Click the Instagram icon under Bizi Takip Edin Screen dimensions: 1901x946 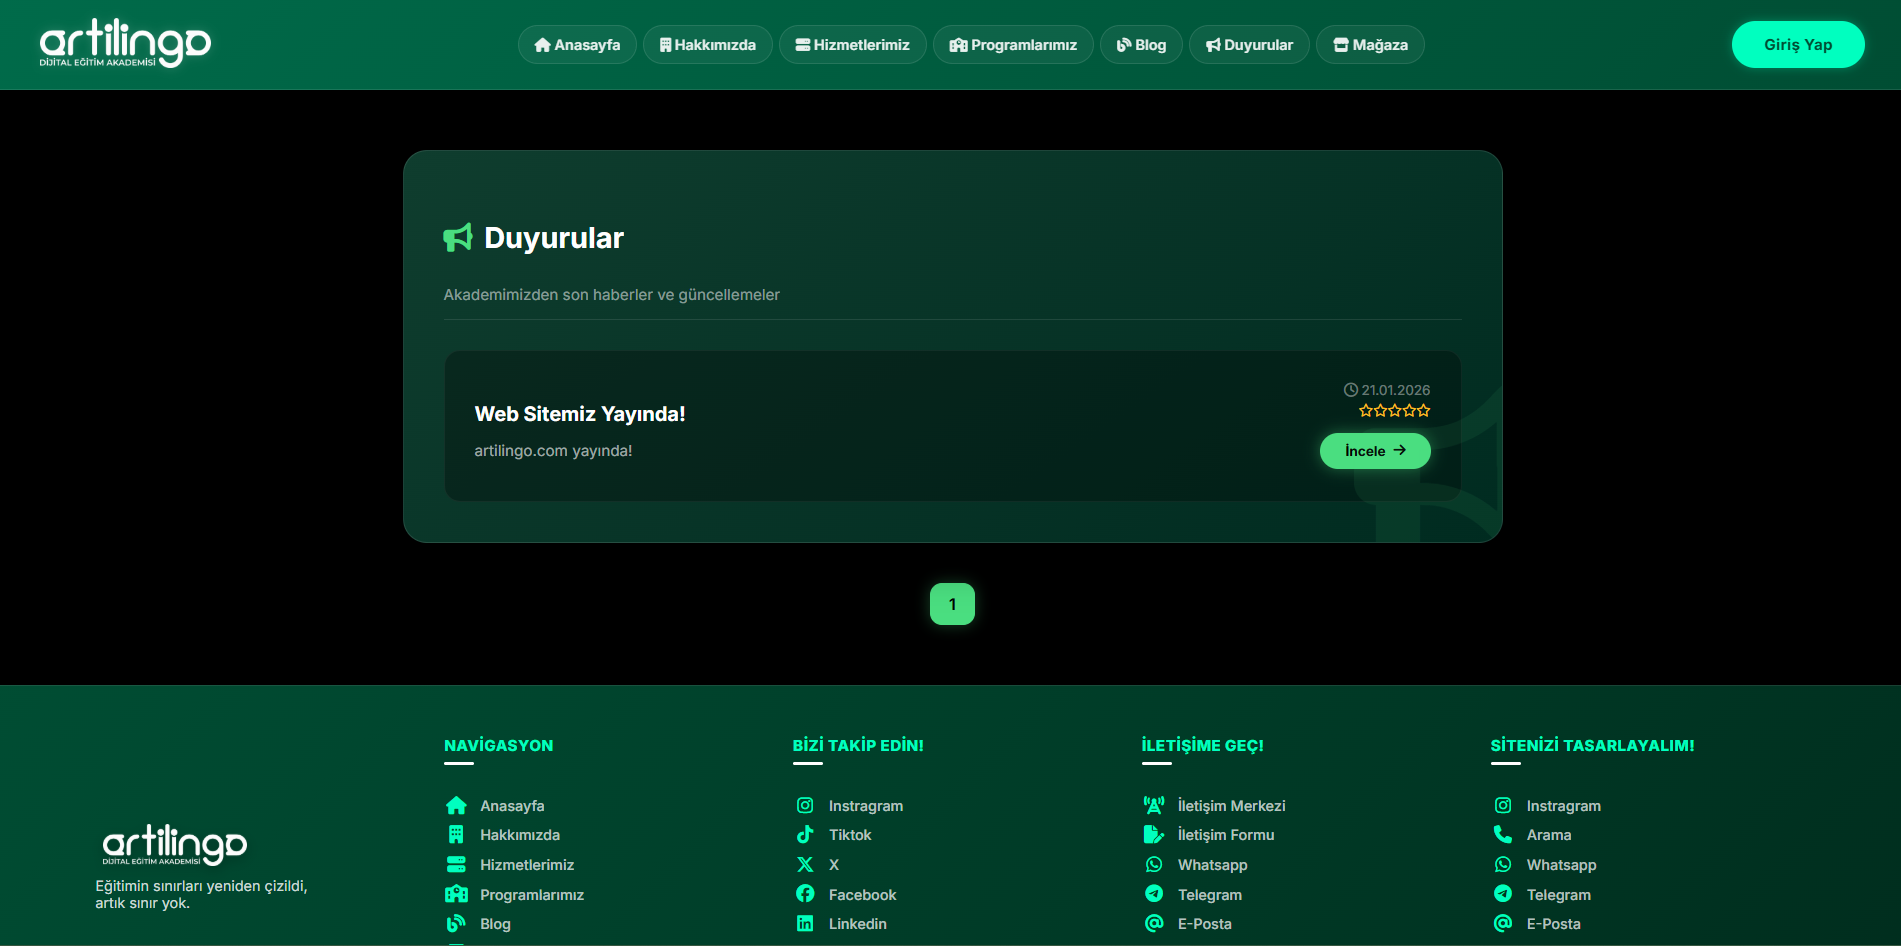(x=805, y=805)
